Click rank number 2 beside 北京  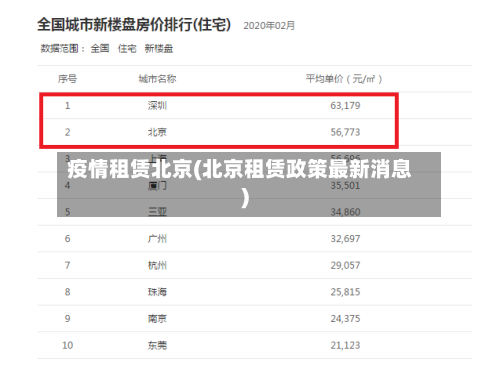(x=67, y=132)
